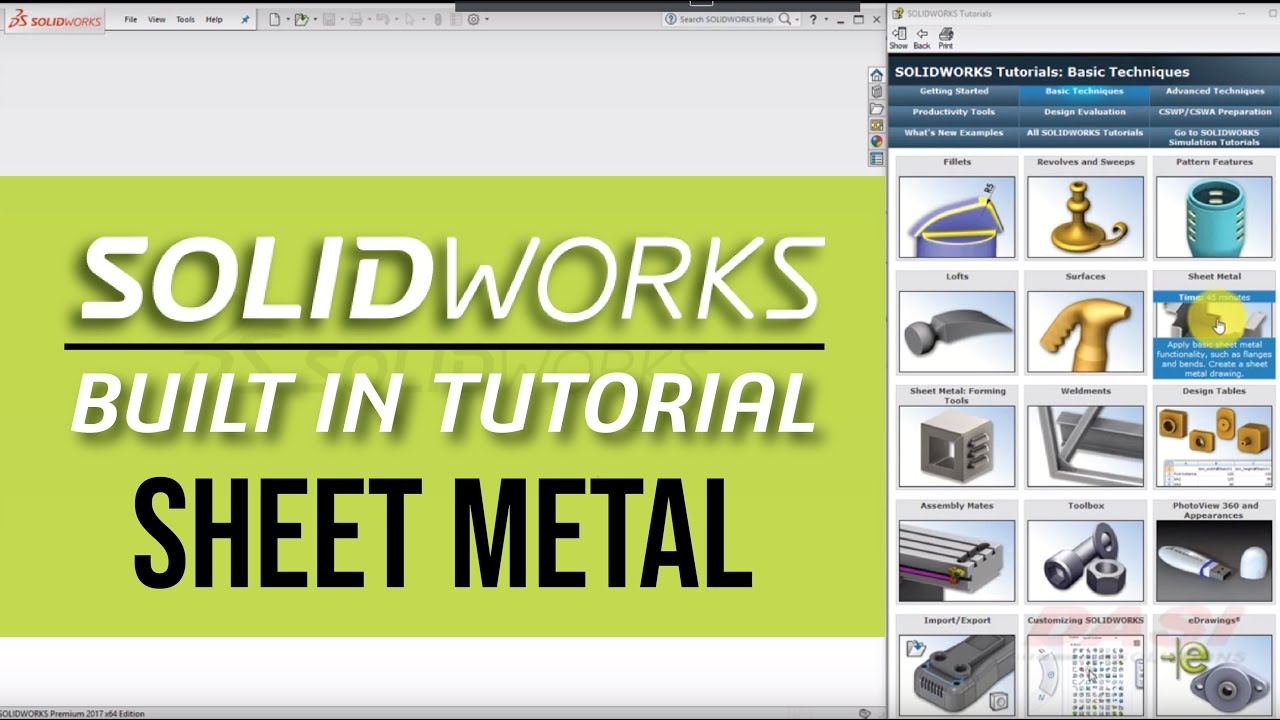Open the Assembly Mates tutorial thumbnail
The width and height of the screenshot is (1280, 720).
point(957,561)
